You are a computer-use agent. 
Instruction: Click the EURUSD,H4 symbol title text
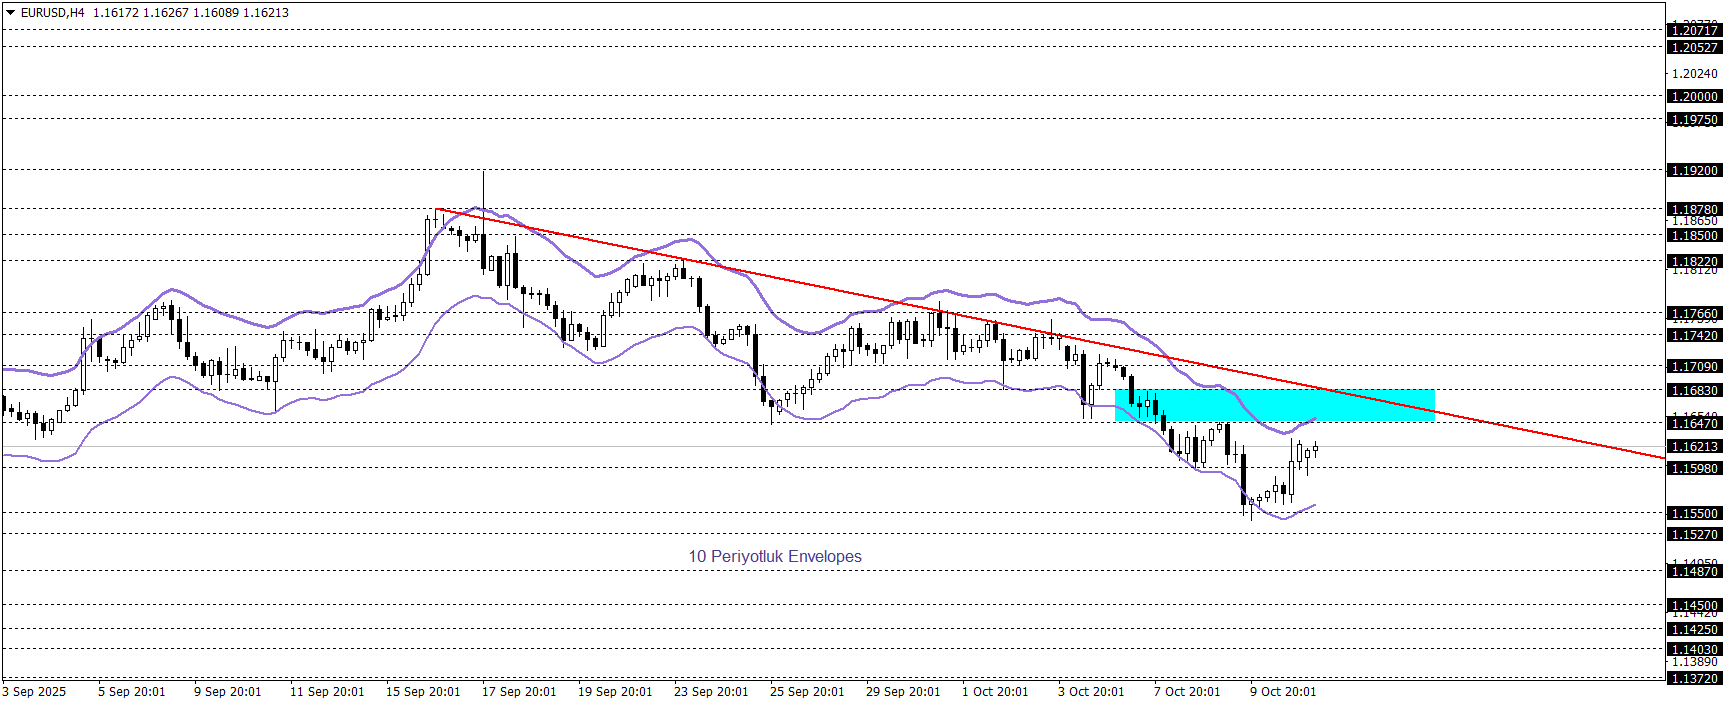pyautogui.click(x=52, y=13)
